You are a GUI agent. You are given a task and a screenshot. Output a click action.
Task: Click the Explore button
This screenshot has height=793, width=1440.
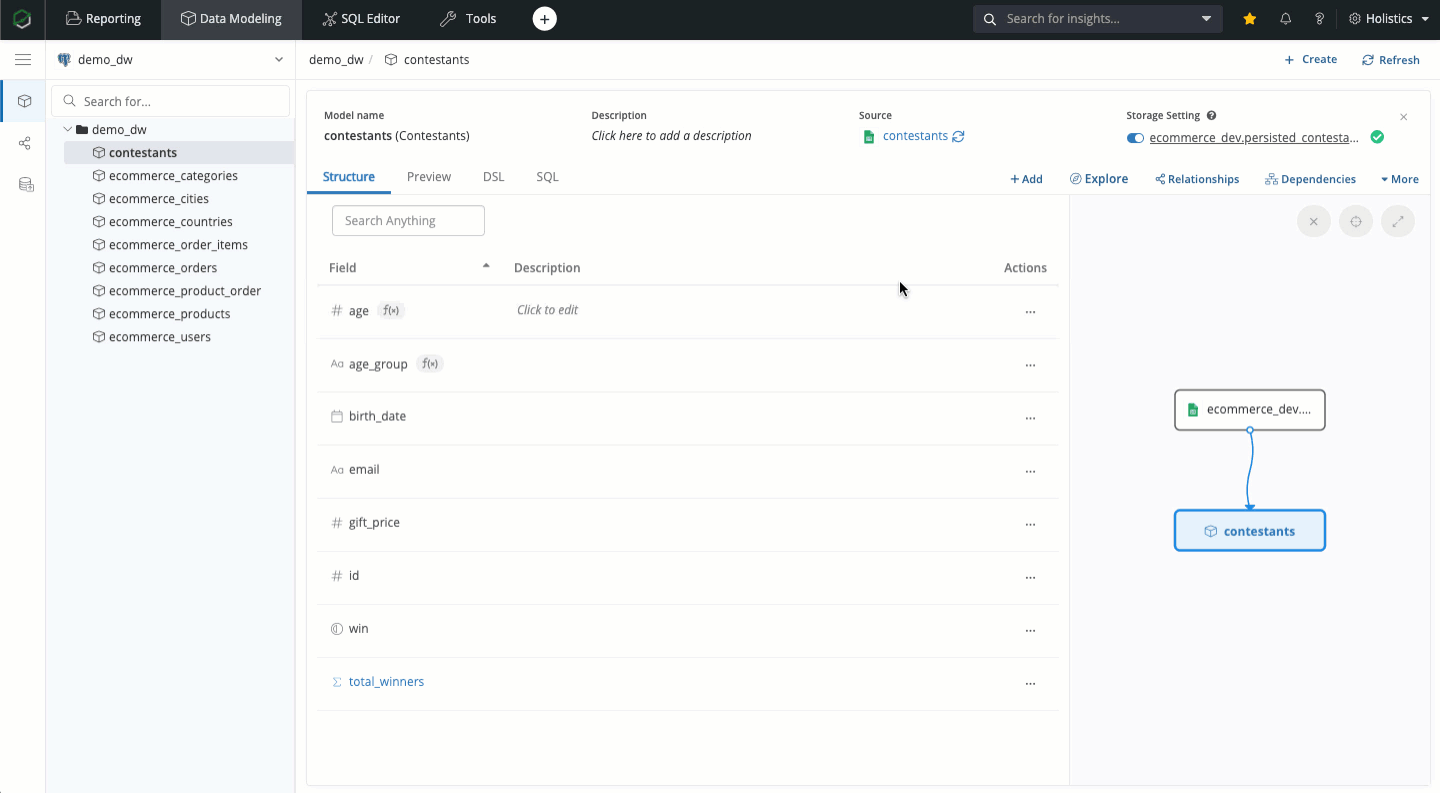[x=1098, y=179]
